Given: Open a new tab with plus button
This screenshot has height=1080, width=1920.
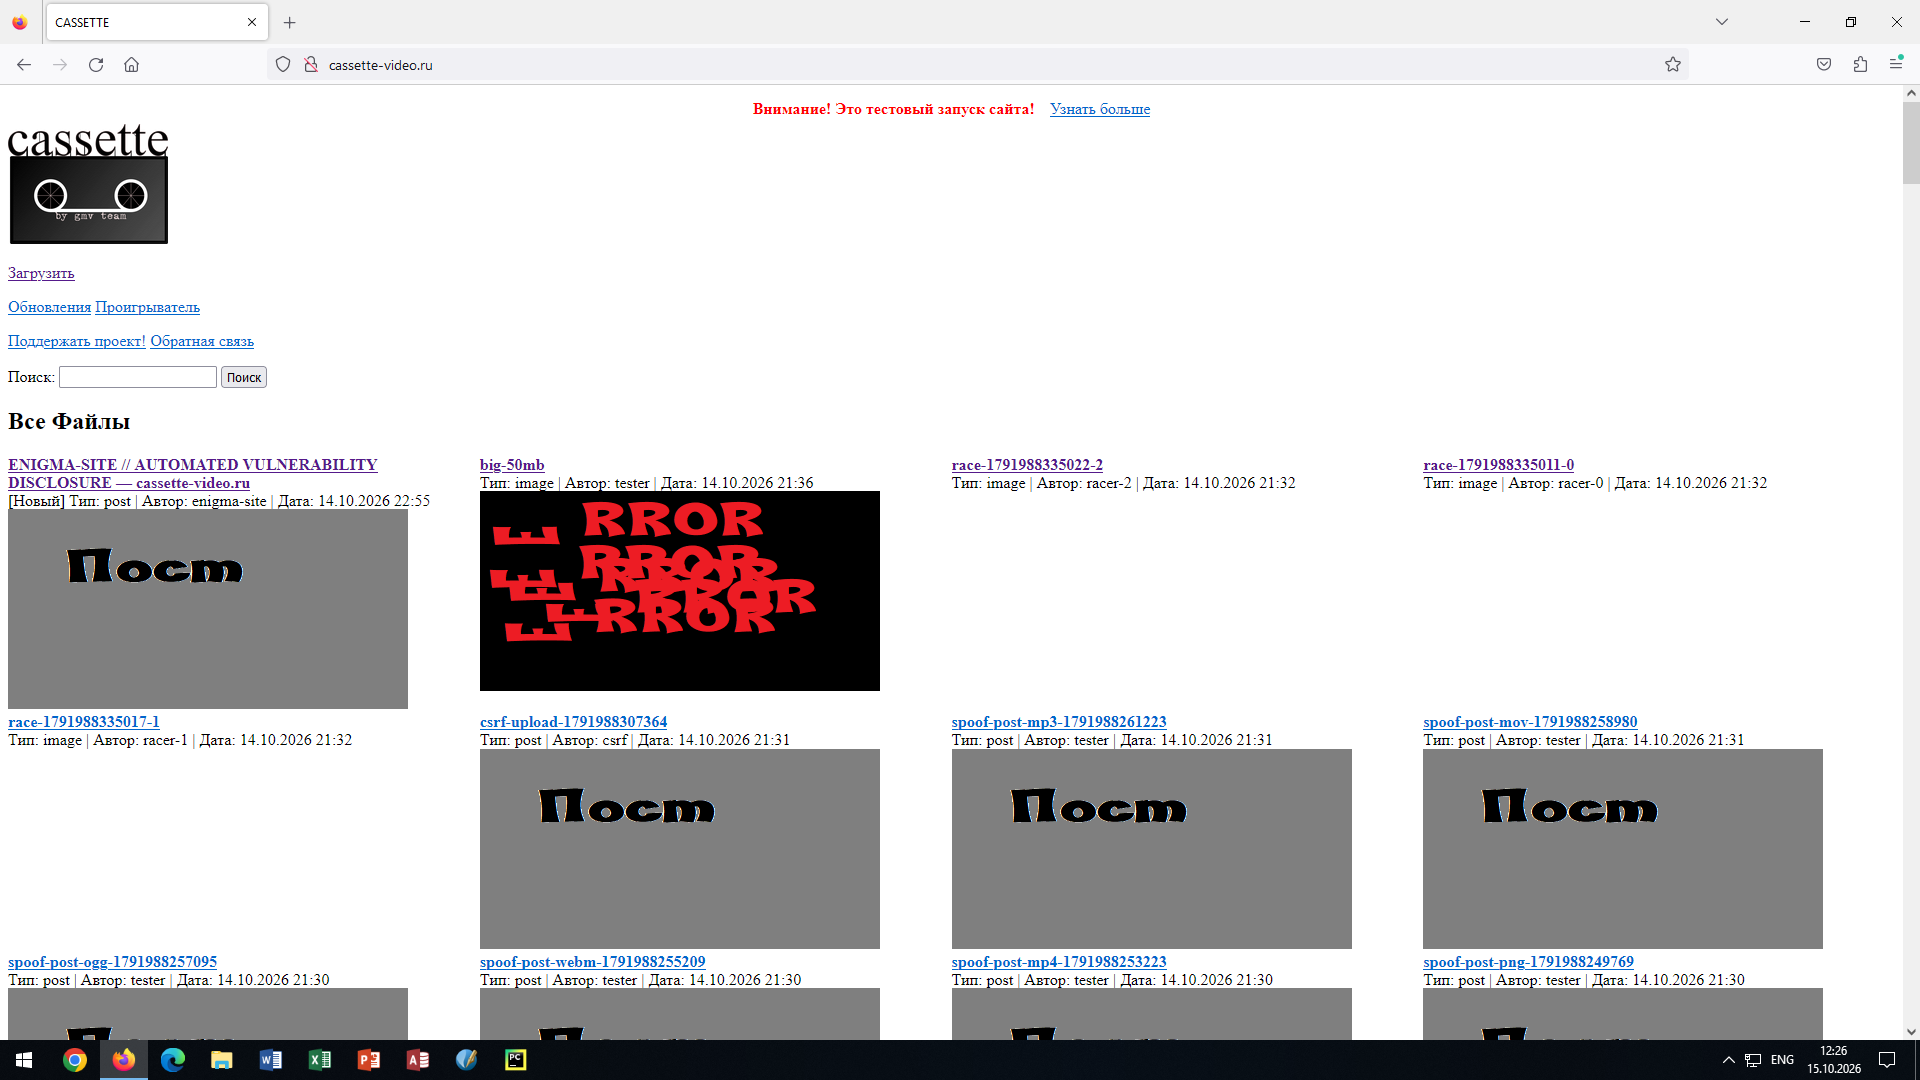Looking at the screenshot, I should pos(290,22).
